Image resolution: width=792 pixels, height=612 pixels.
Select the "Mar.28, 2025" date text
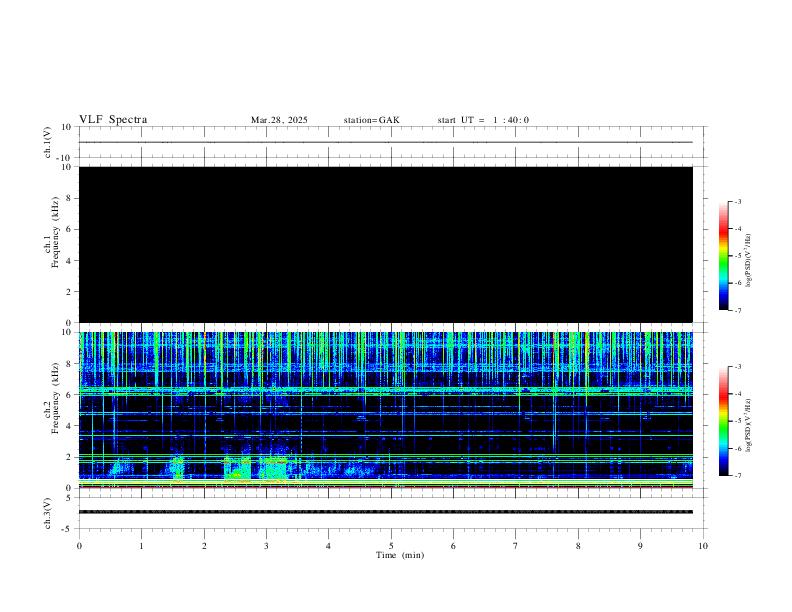[279, 120]
